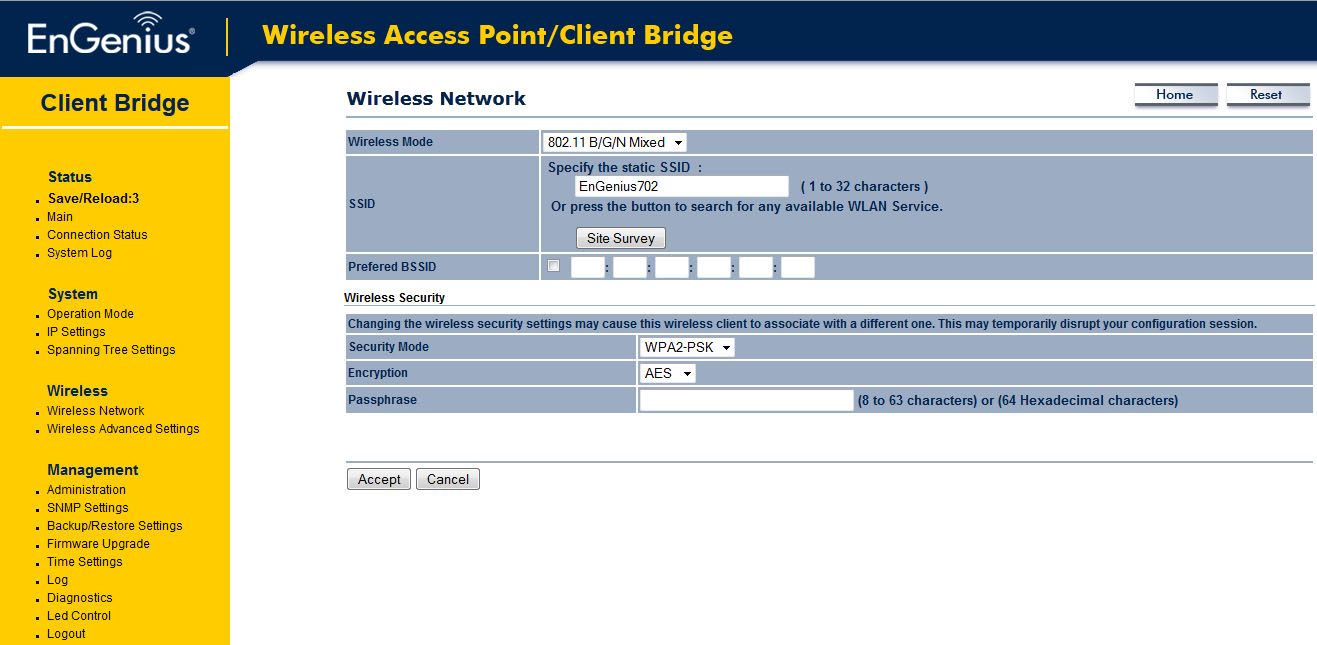This screenshot has width=1317, height=645.
Task: Click the Passphrase row label
Action: (x=382, y=400)
